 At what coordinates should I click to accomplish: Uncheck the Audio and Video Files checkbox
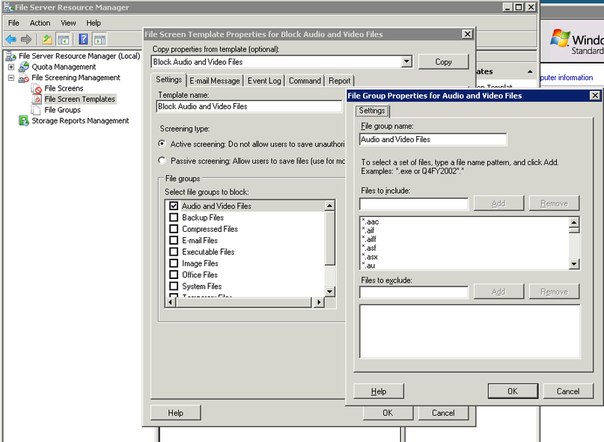click(174, 206)
